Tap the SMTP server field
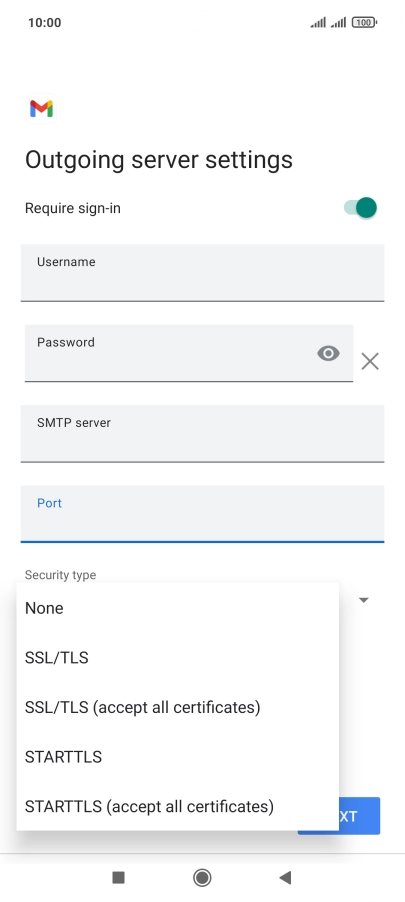Screen dimensions: 405x902 (x=202, y=434)
